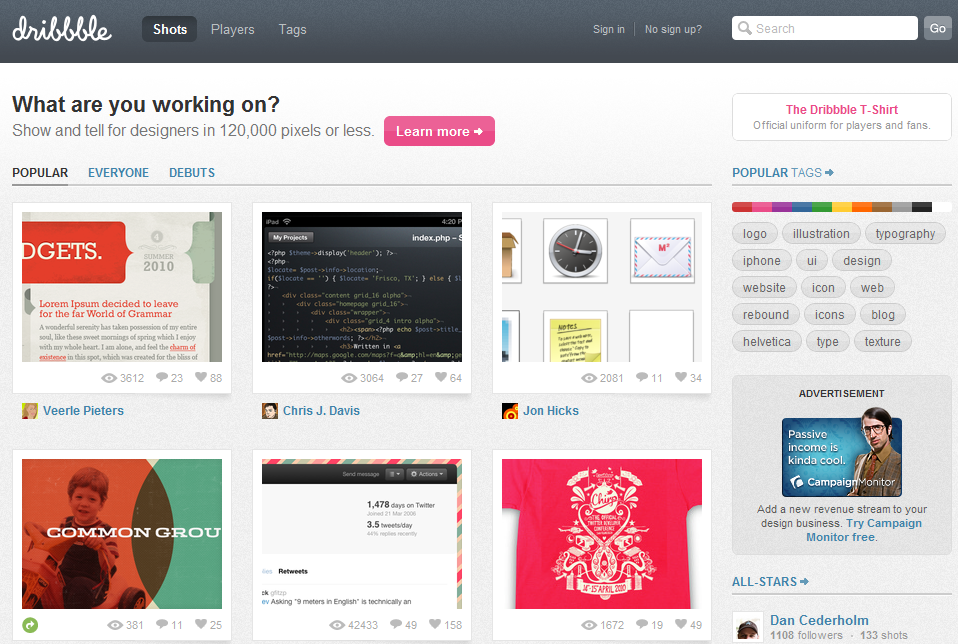Select the helvetica tag
This screenshot has width=958, height=644.
[766, 342]
